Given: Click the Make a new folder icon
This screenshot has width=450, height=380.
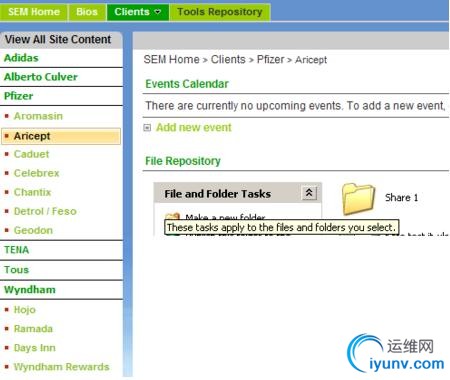Looking at the screenshot, I should (x=172, y=216).
